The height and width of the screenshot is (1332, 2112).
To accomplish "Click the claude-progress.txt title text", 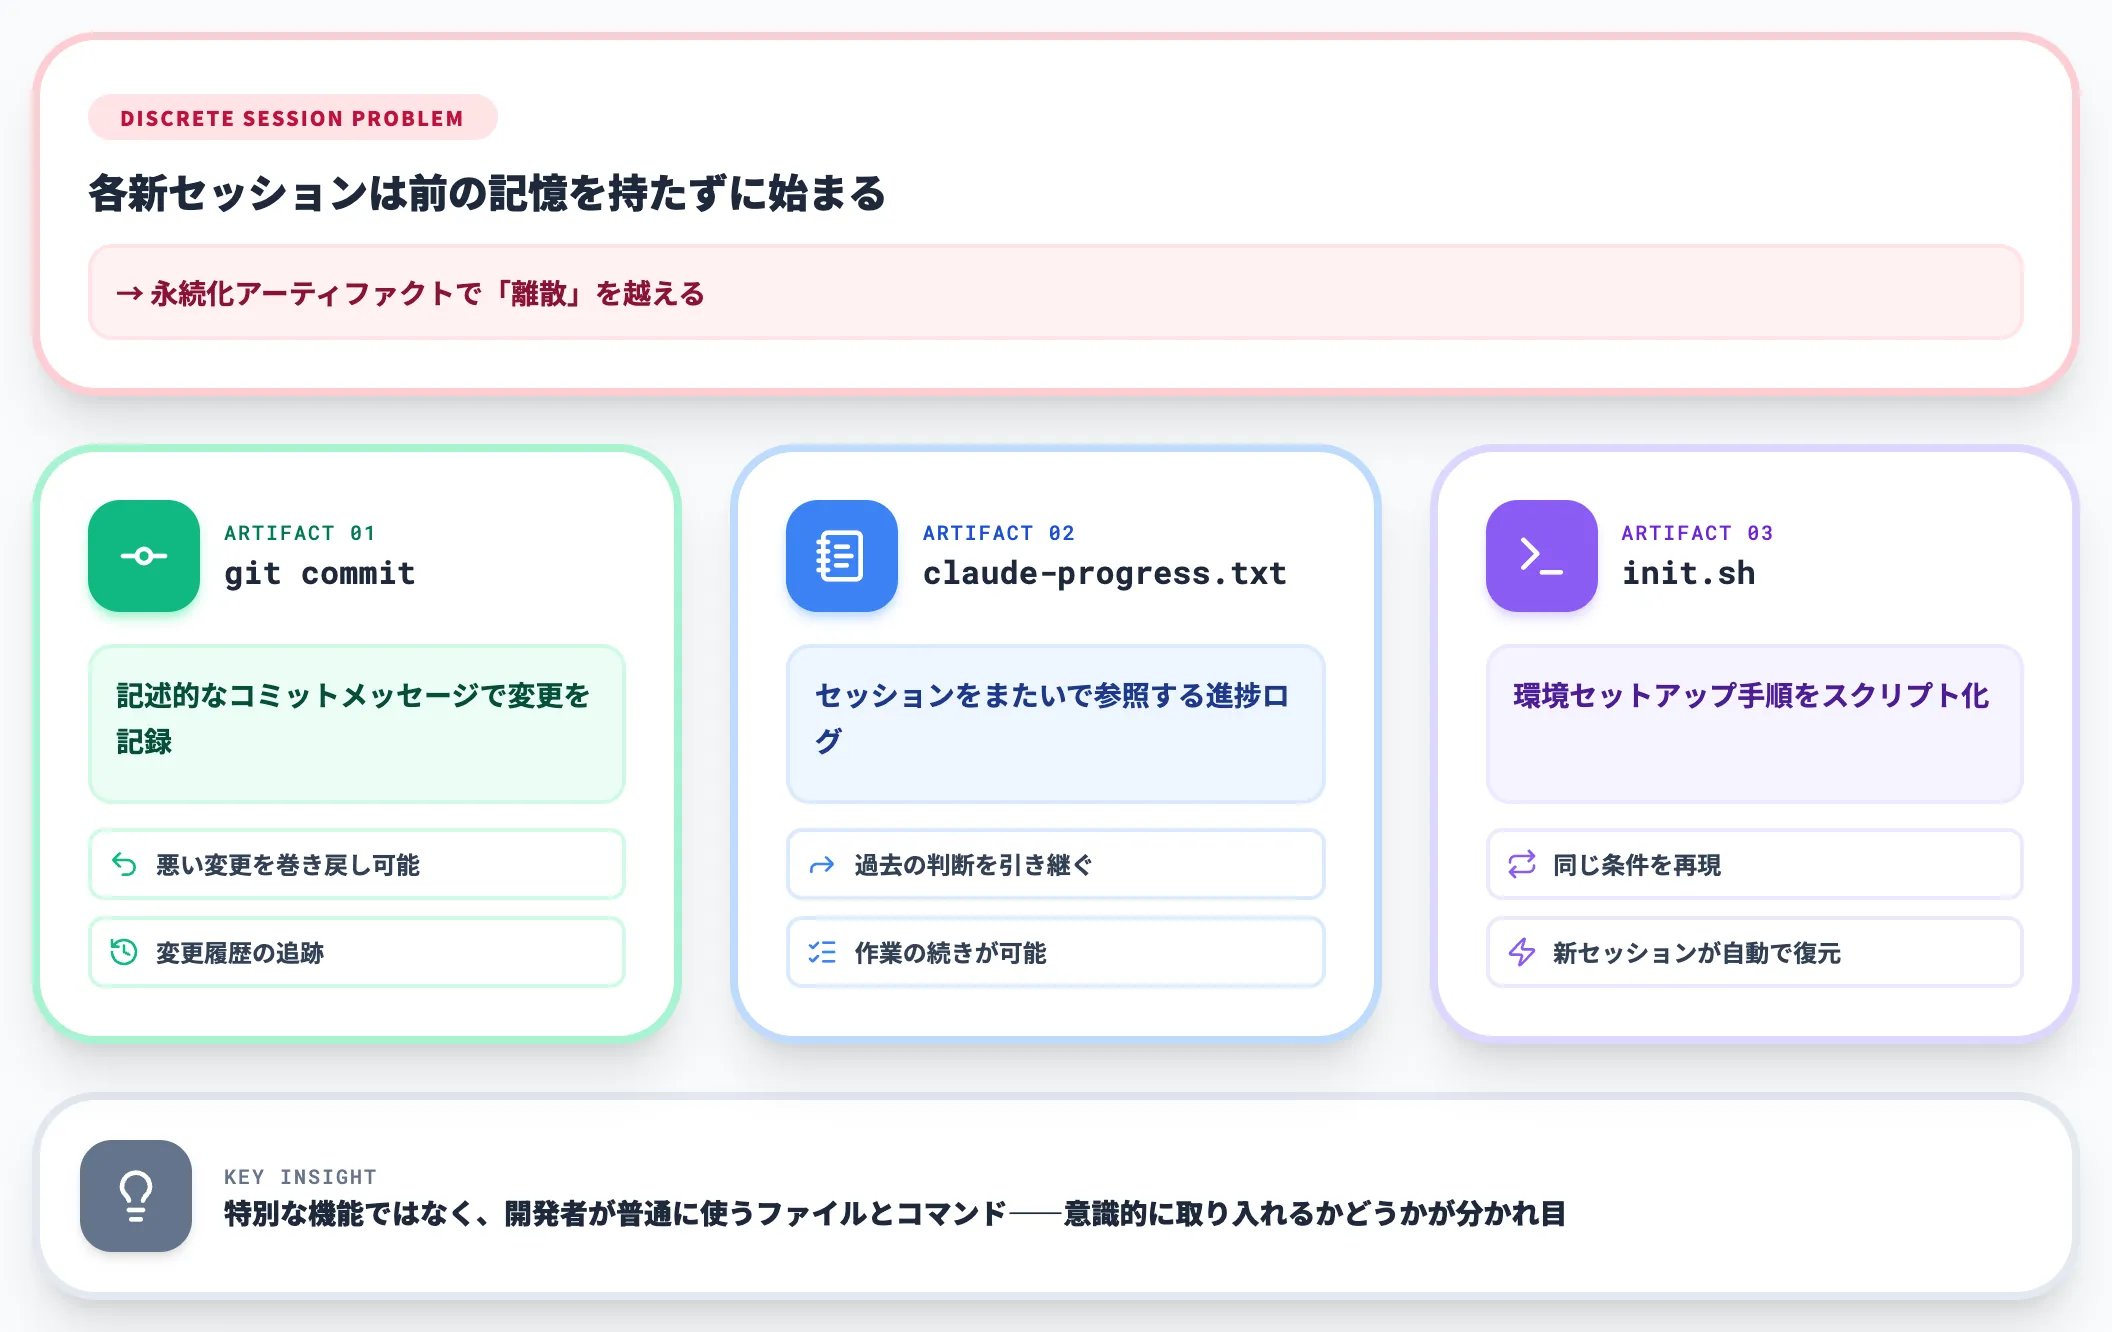I will (1104, 573).
